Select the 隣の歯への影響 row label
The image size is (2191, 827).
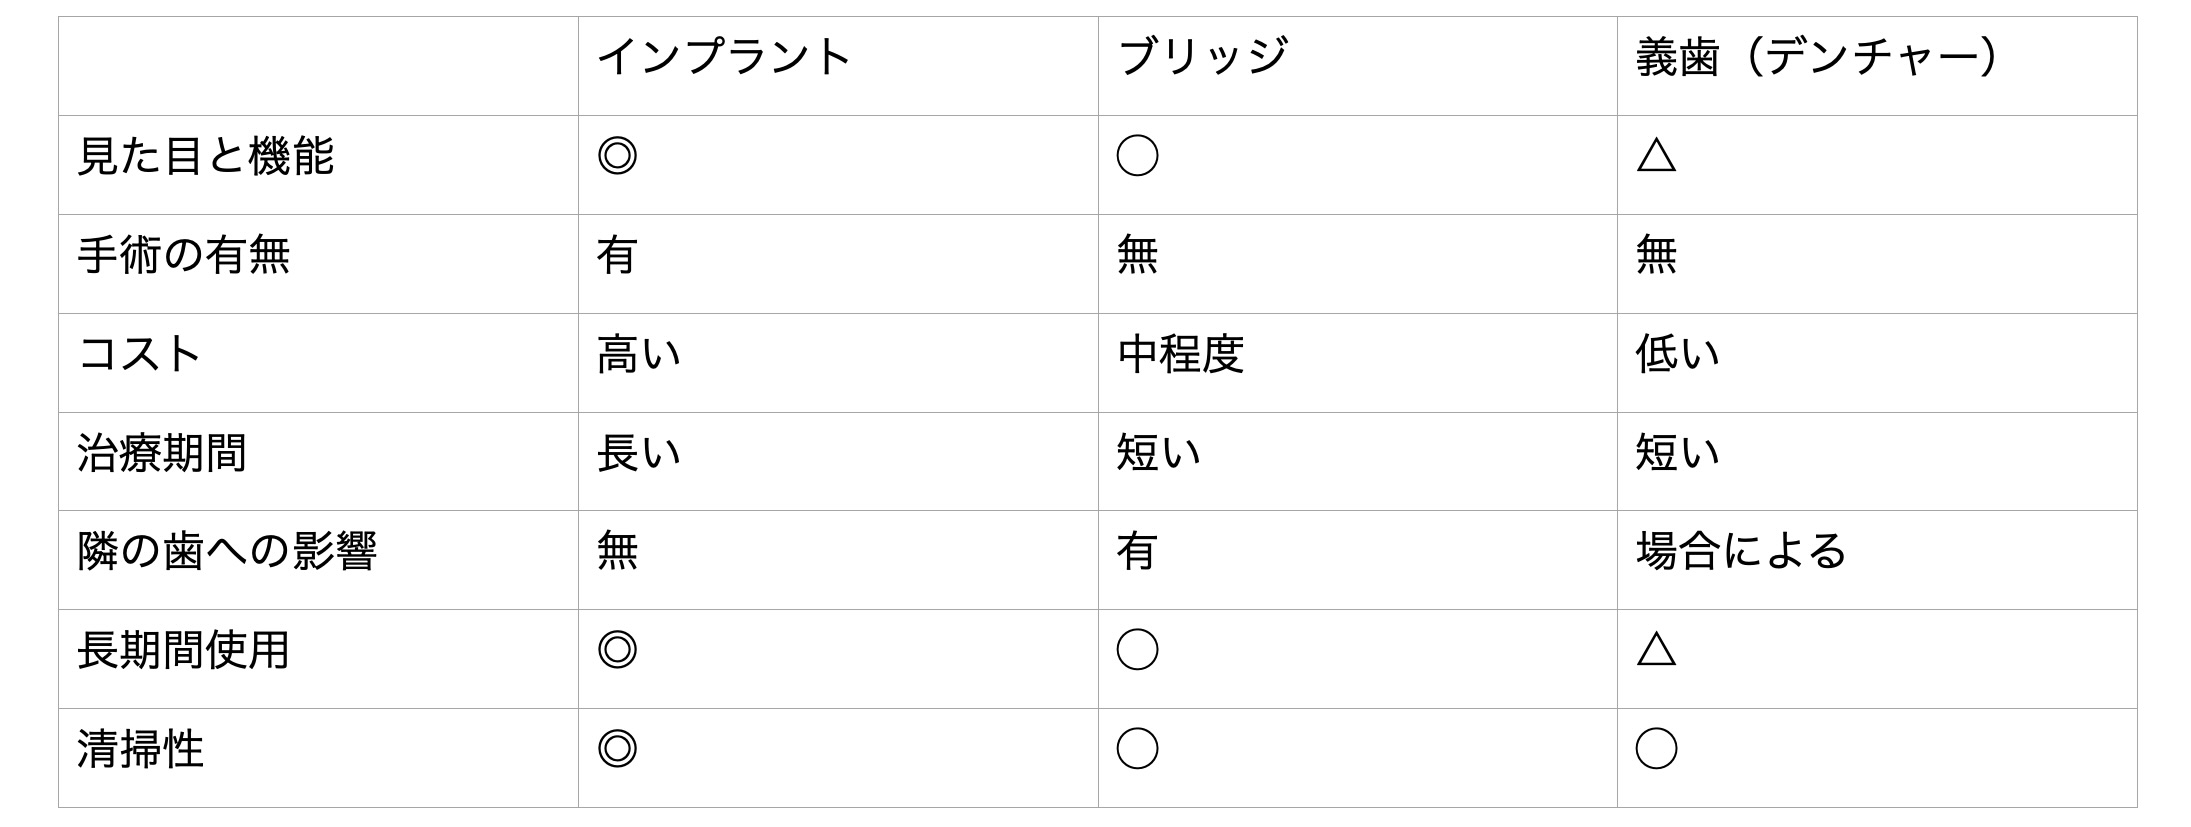[x=227, y=551]
